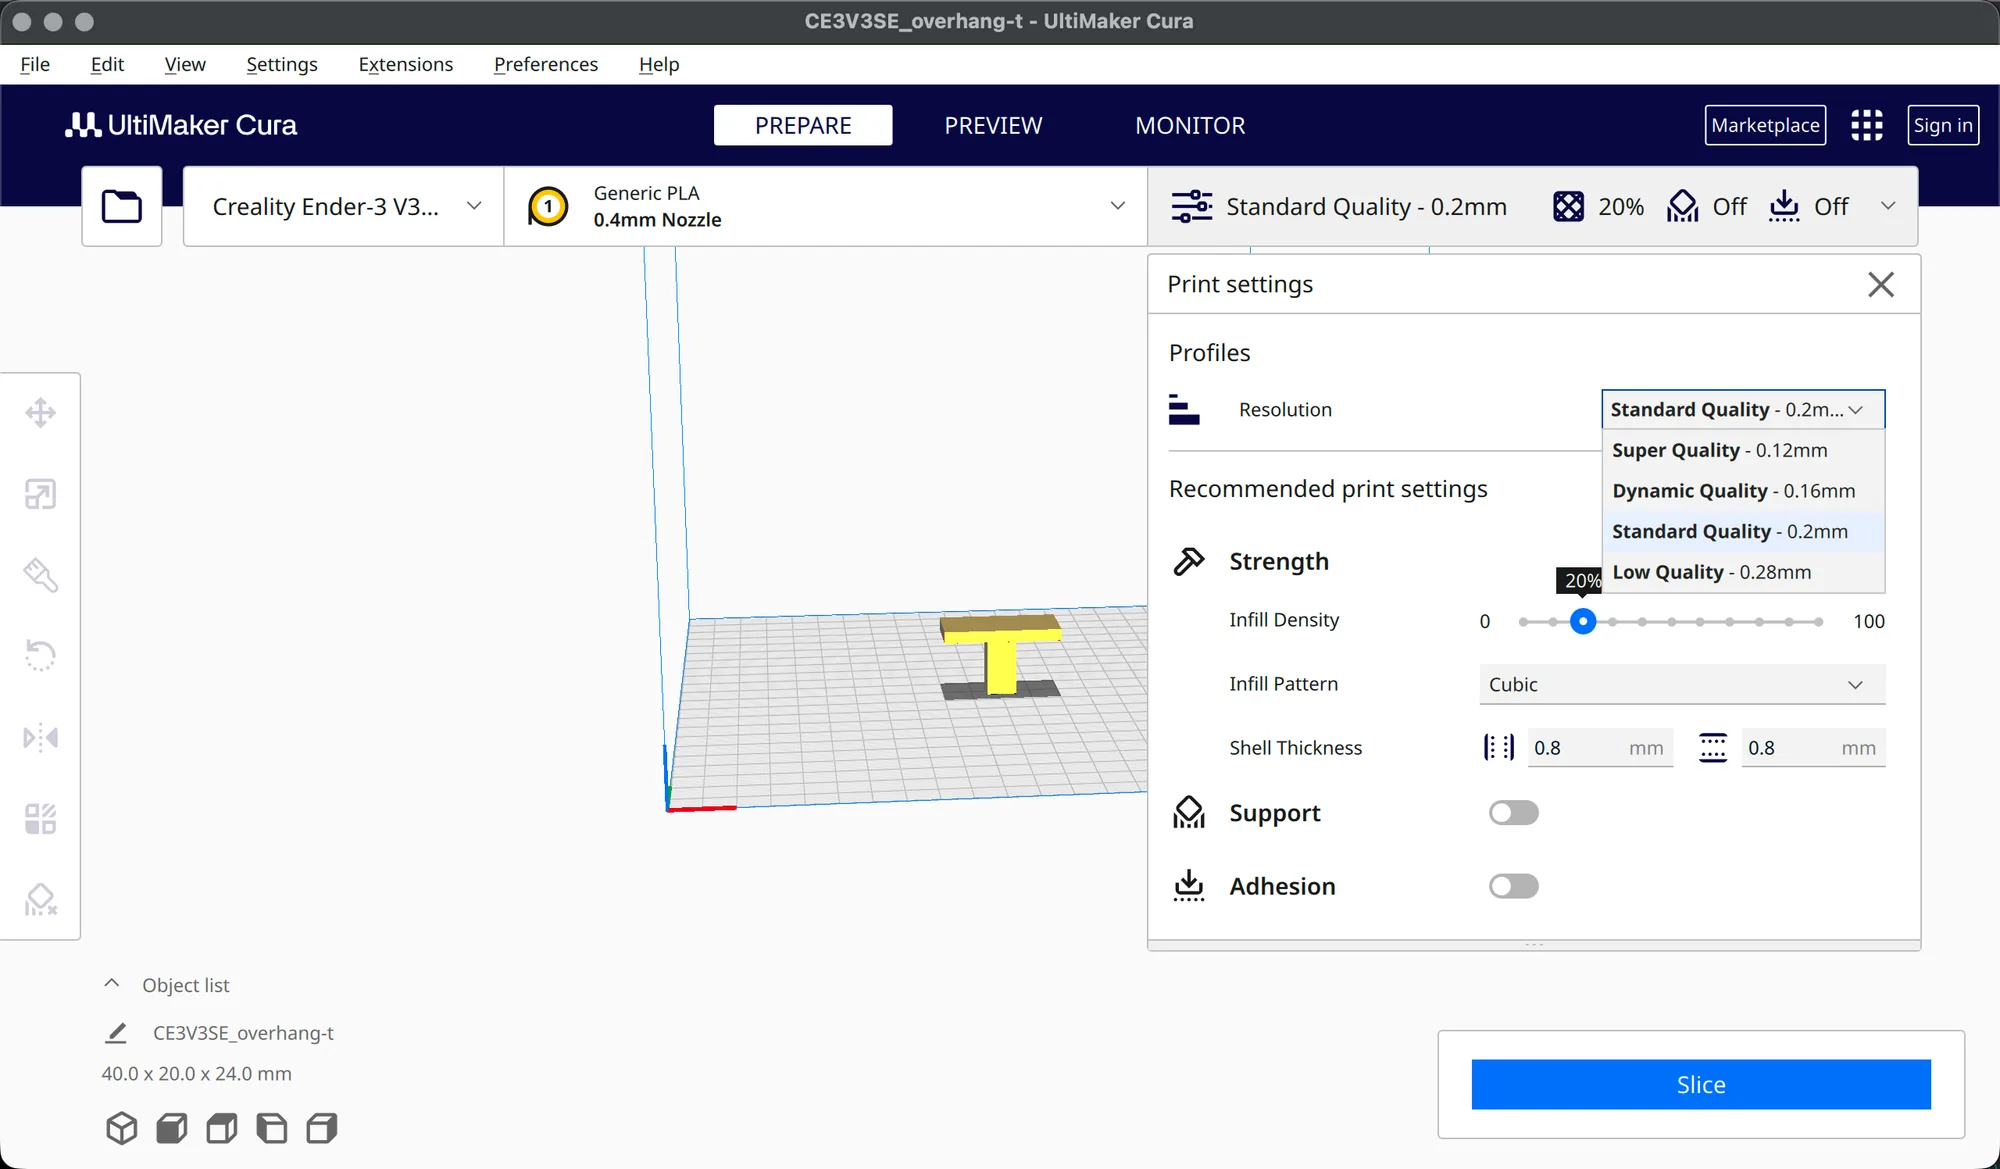The image size is (2000, 1169).
Task: Select the Move tool in left toolbar
Action: [x=40, y=413]
